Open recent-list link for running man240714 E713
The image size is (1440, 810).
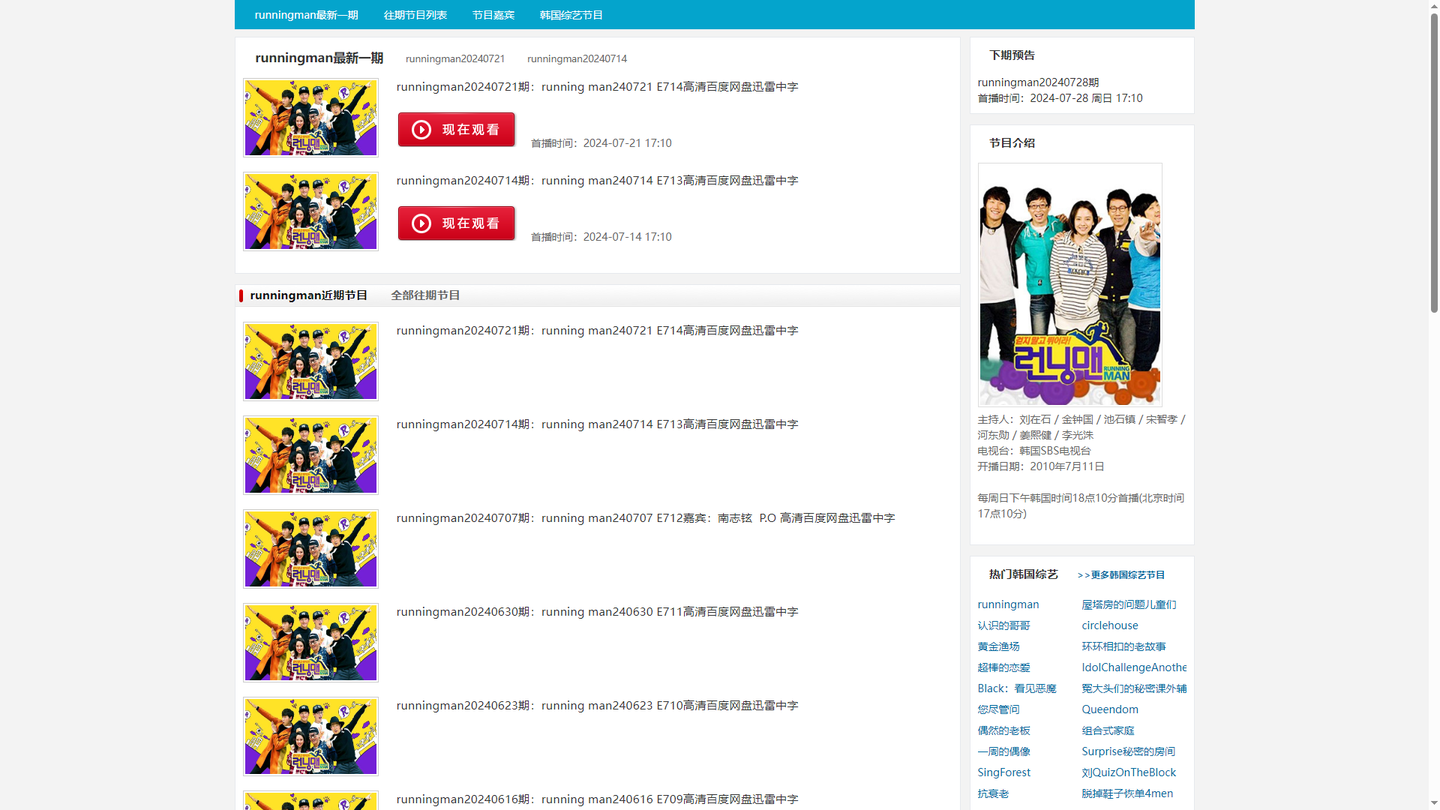597,425
